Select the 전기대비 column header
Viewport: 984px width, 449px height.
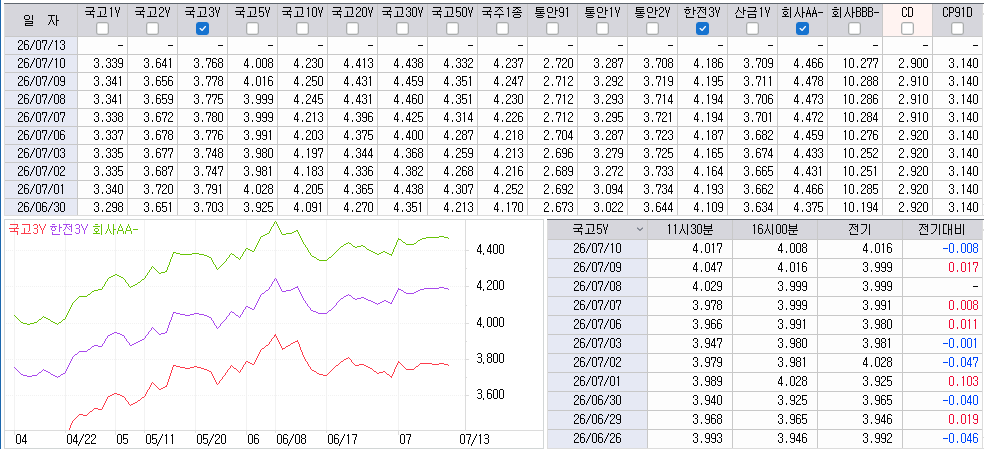coord(943,230)
